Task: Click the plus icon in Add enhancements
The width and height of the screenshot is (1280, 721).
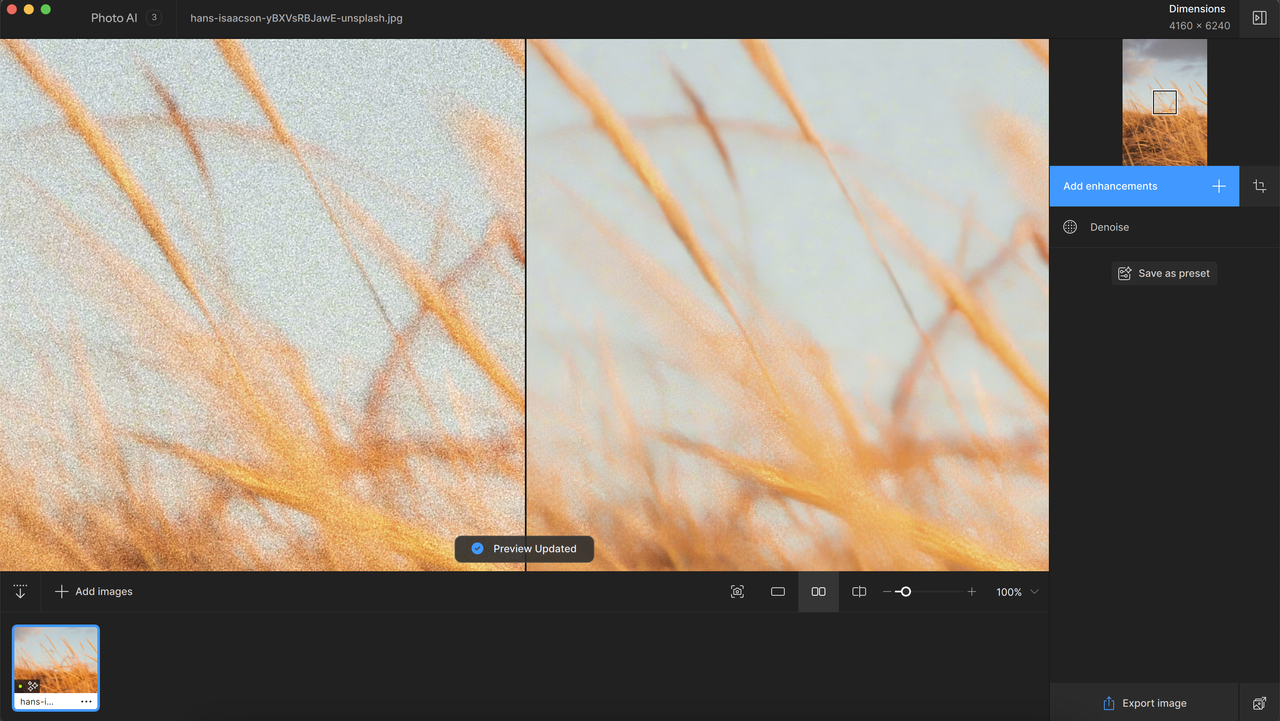Action: pyautogui.click(x=1218, y=186)
